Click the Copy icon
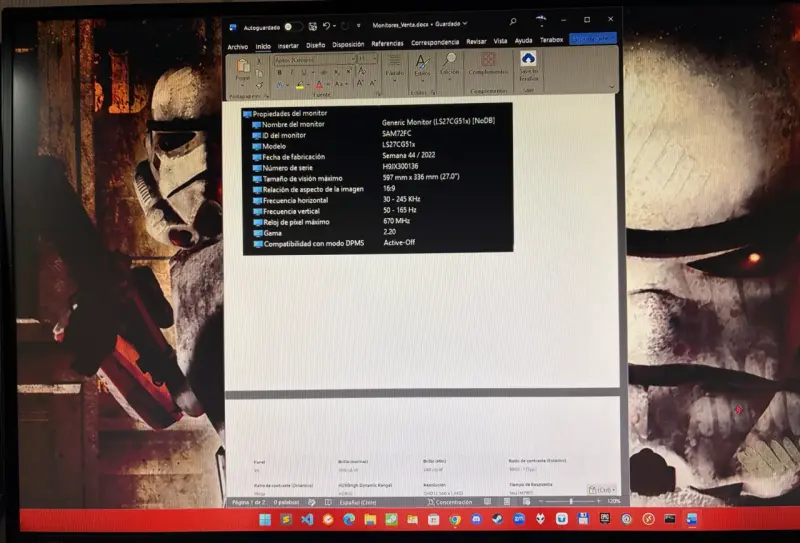This screenshot has width=800, height=543. (x=259, y=73)
